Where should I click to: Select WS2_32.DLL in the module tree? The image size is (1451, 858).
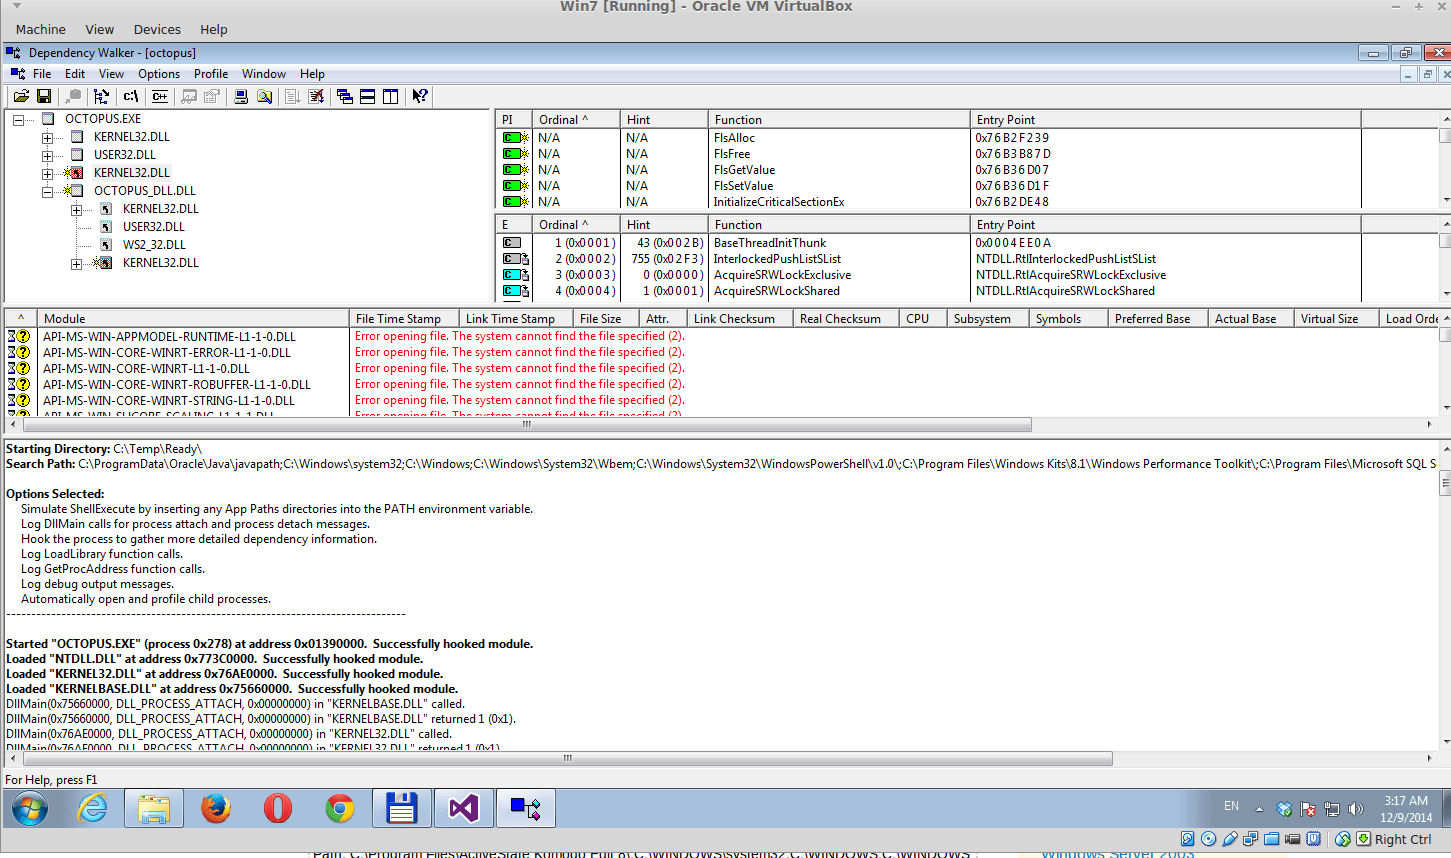pyautogui.click(x=154, y=245)
